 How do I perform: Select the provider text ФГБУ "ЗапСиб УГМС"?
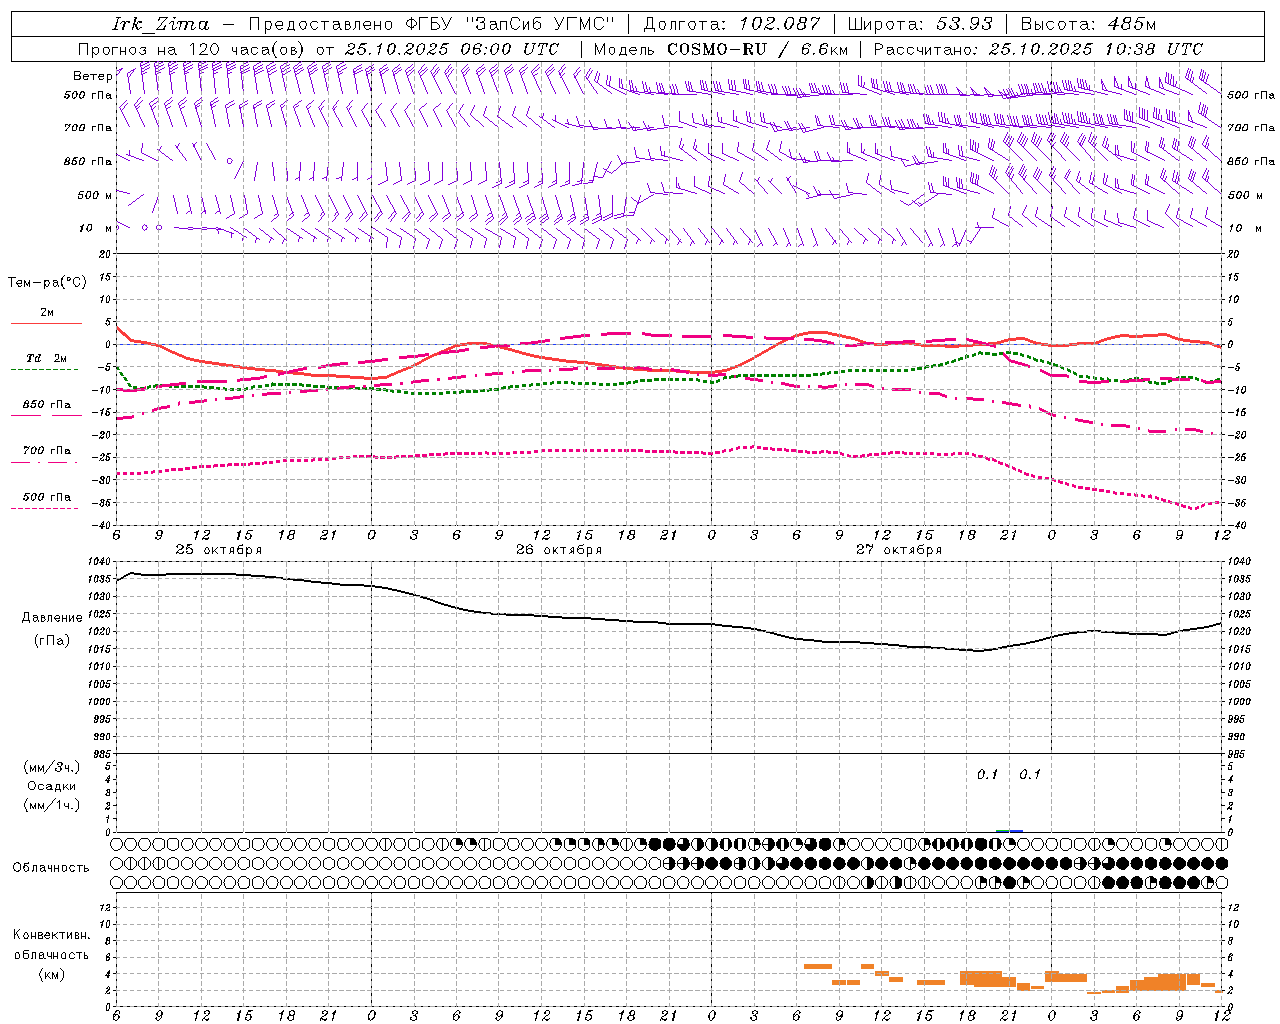pos(511,24)
